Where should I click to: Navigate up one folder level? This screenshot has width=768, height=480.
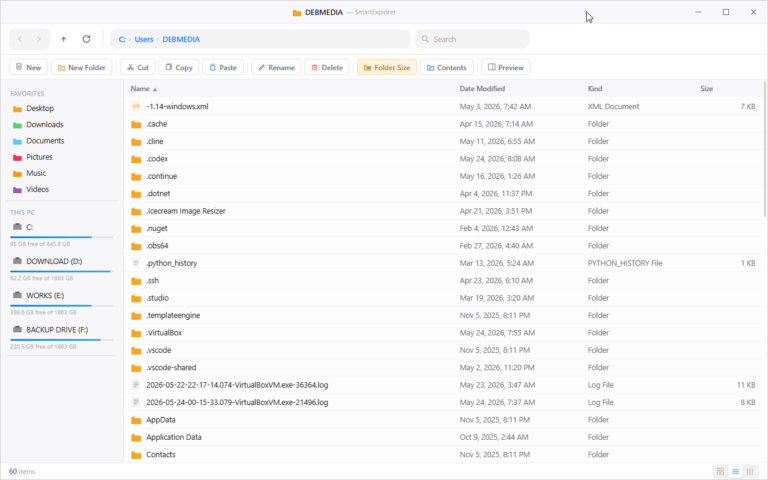[x=63, y=39]
